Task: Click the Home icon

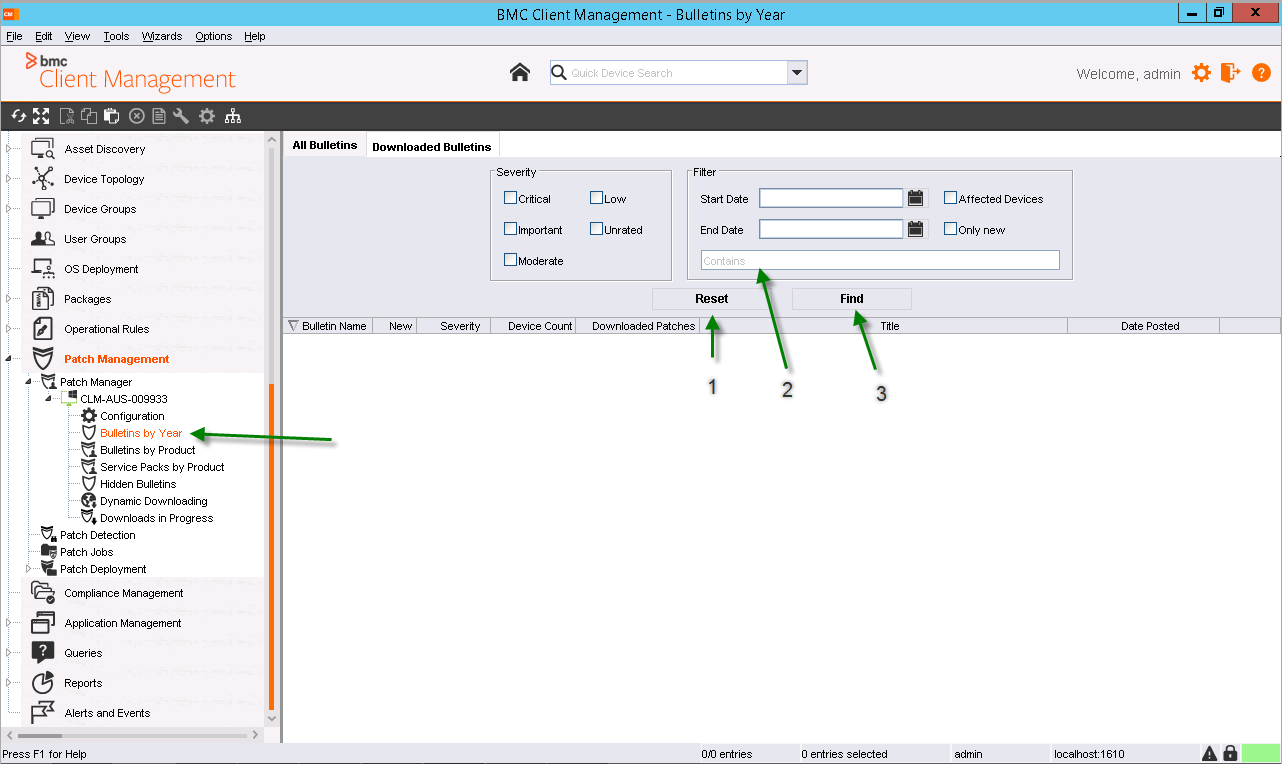Action: click(x=519, y=73)
